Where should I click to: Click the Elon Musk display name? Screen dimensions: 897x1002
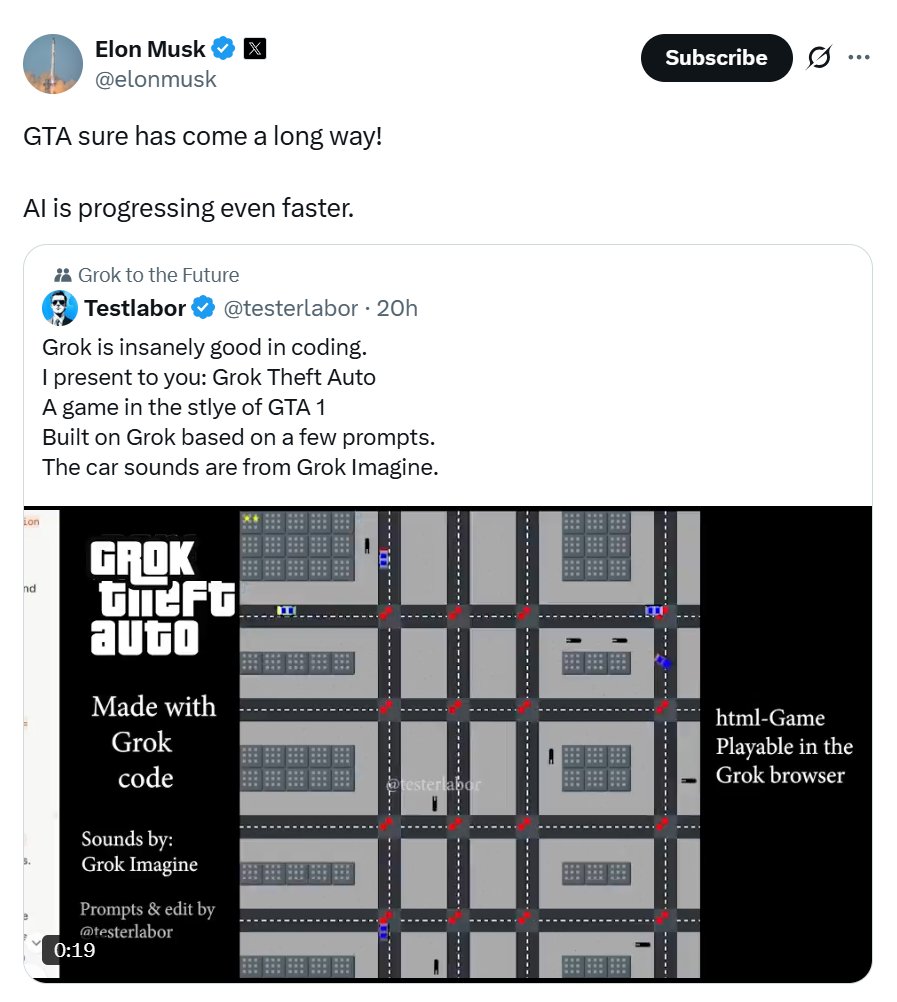pos(150,49)
